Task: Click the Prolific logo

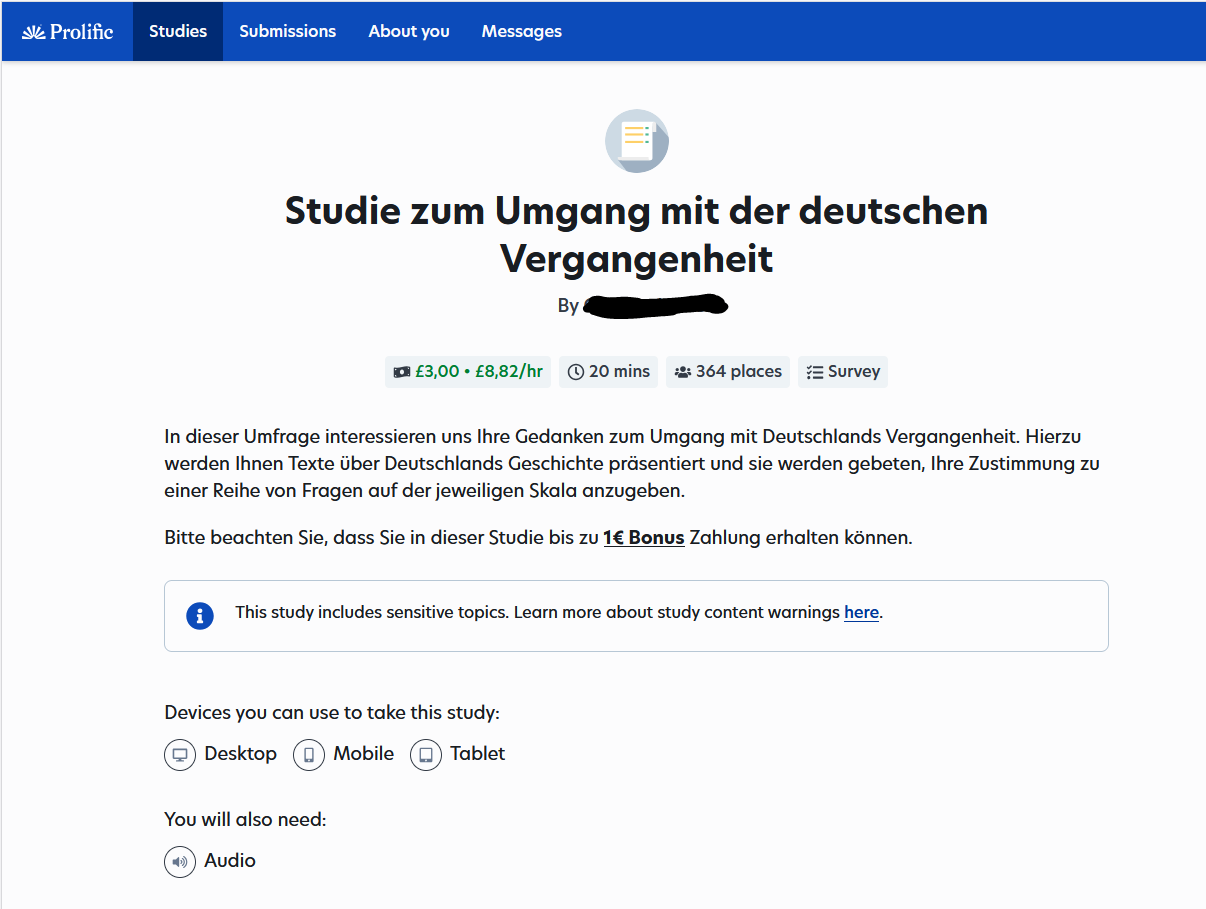Action: (68, 31)
